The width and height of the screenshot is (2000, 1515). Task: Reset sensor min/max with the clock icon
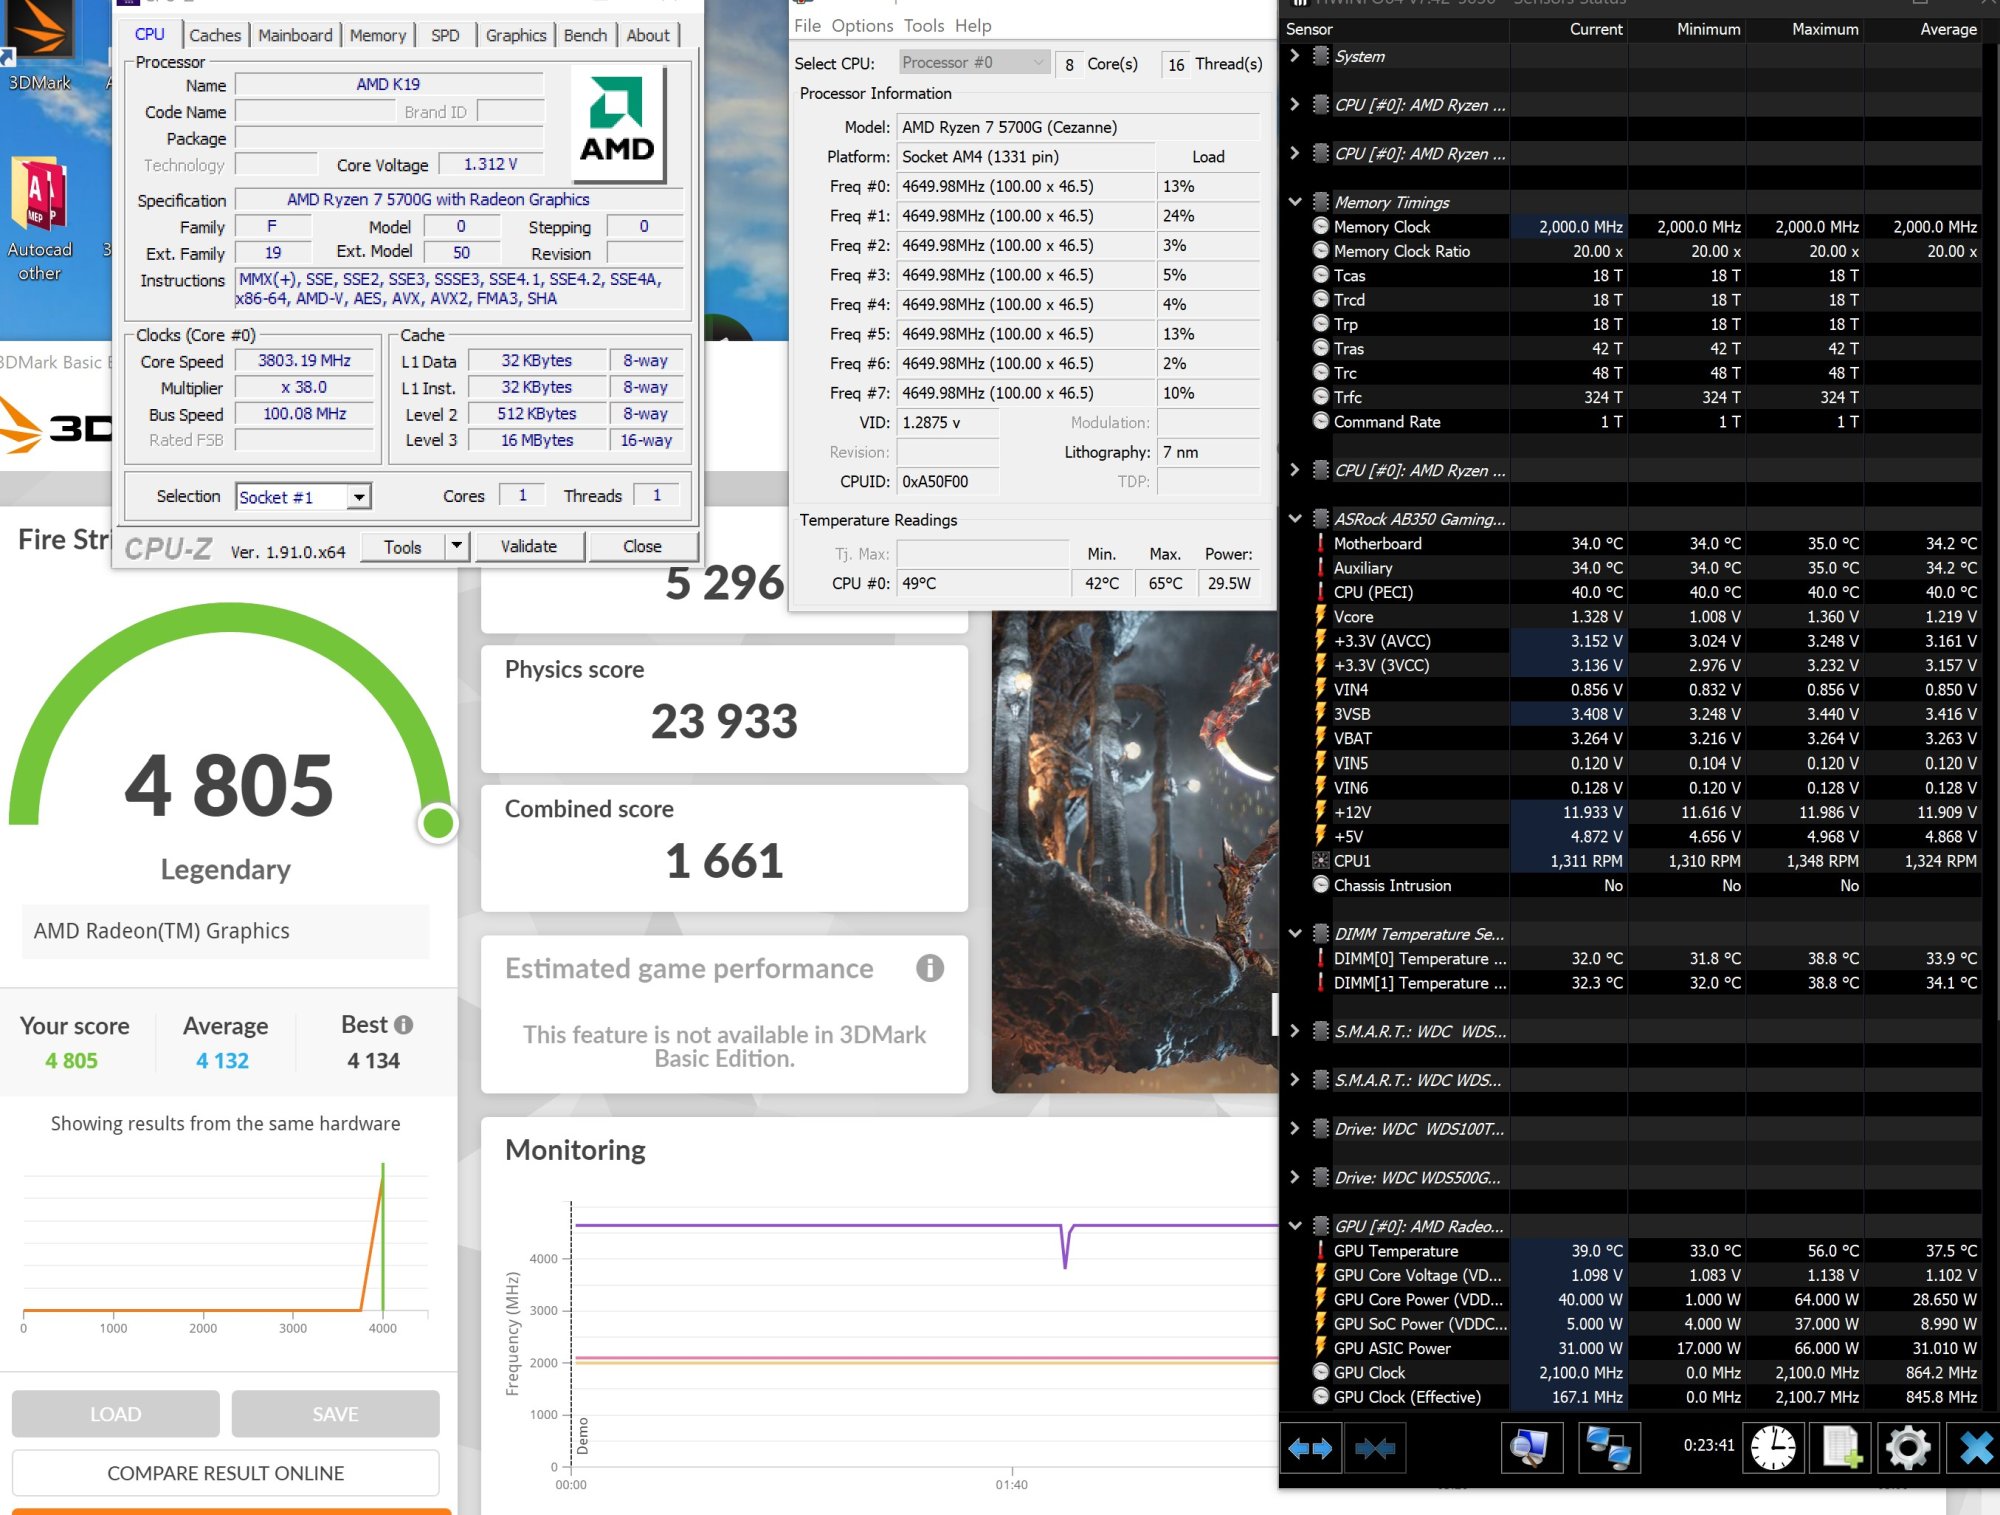click(x=1773, y=1448)
